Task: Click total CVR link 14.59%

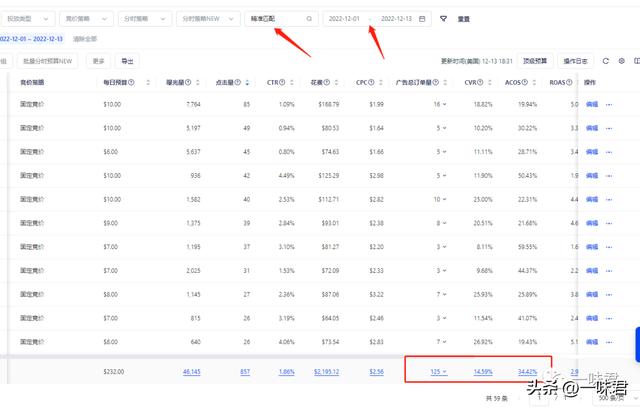Action: (483, 372)
